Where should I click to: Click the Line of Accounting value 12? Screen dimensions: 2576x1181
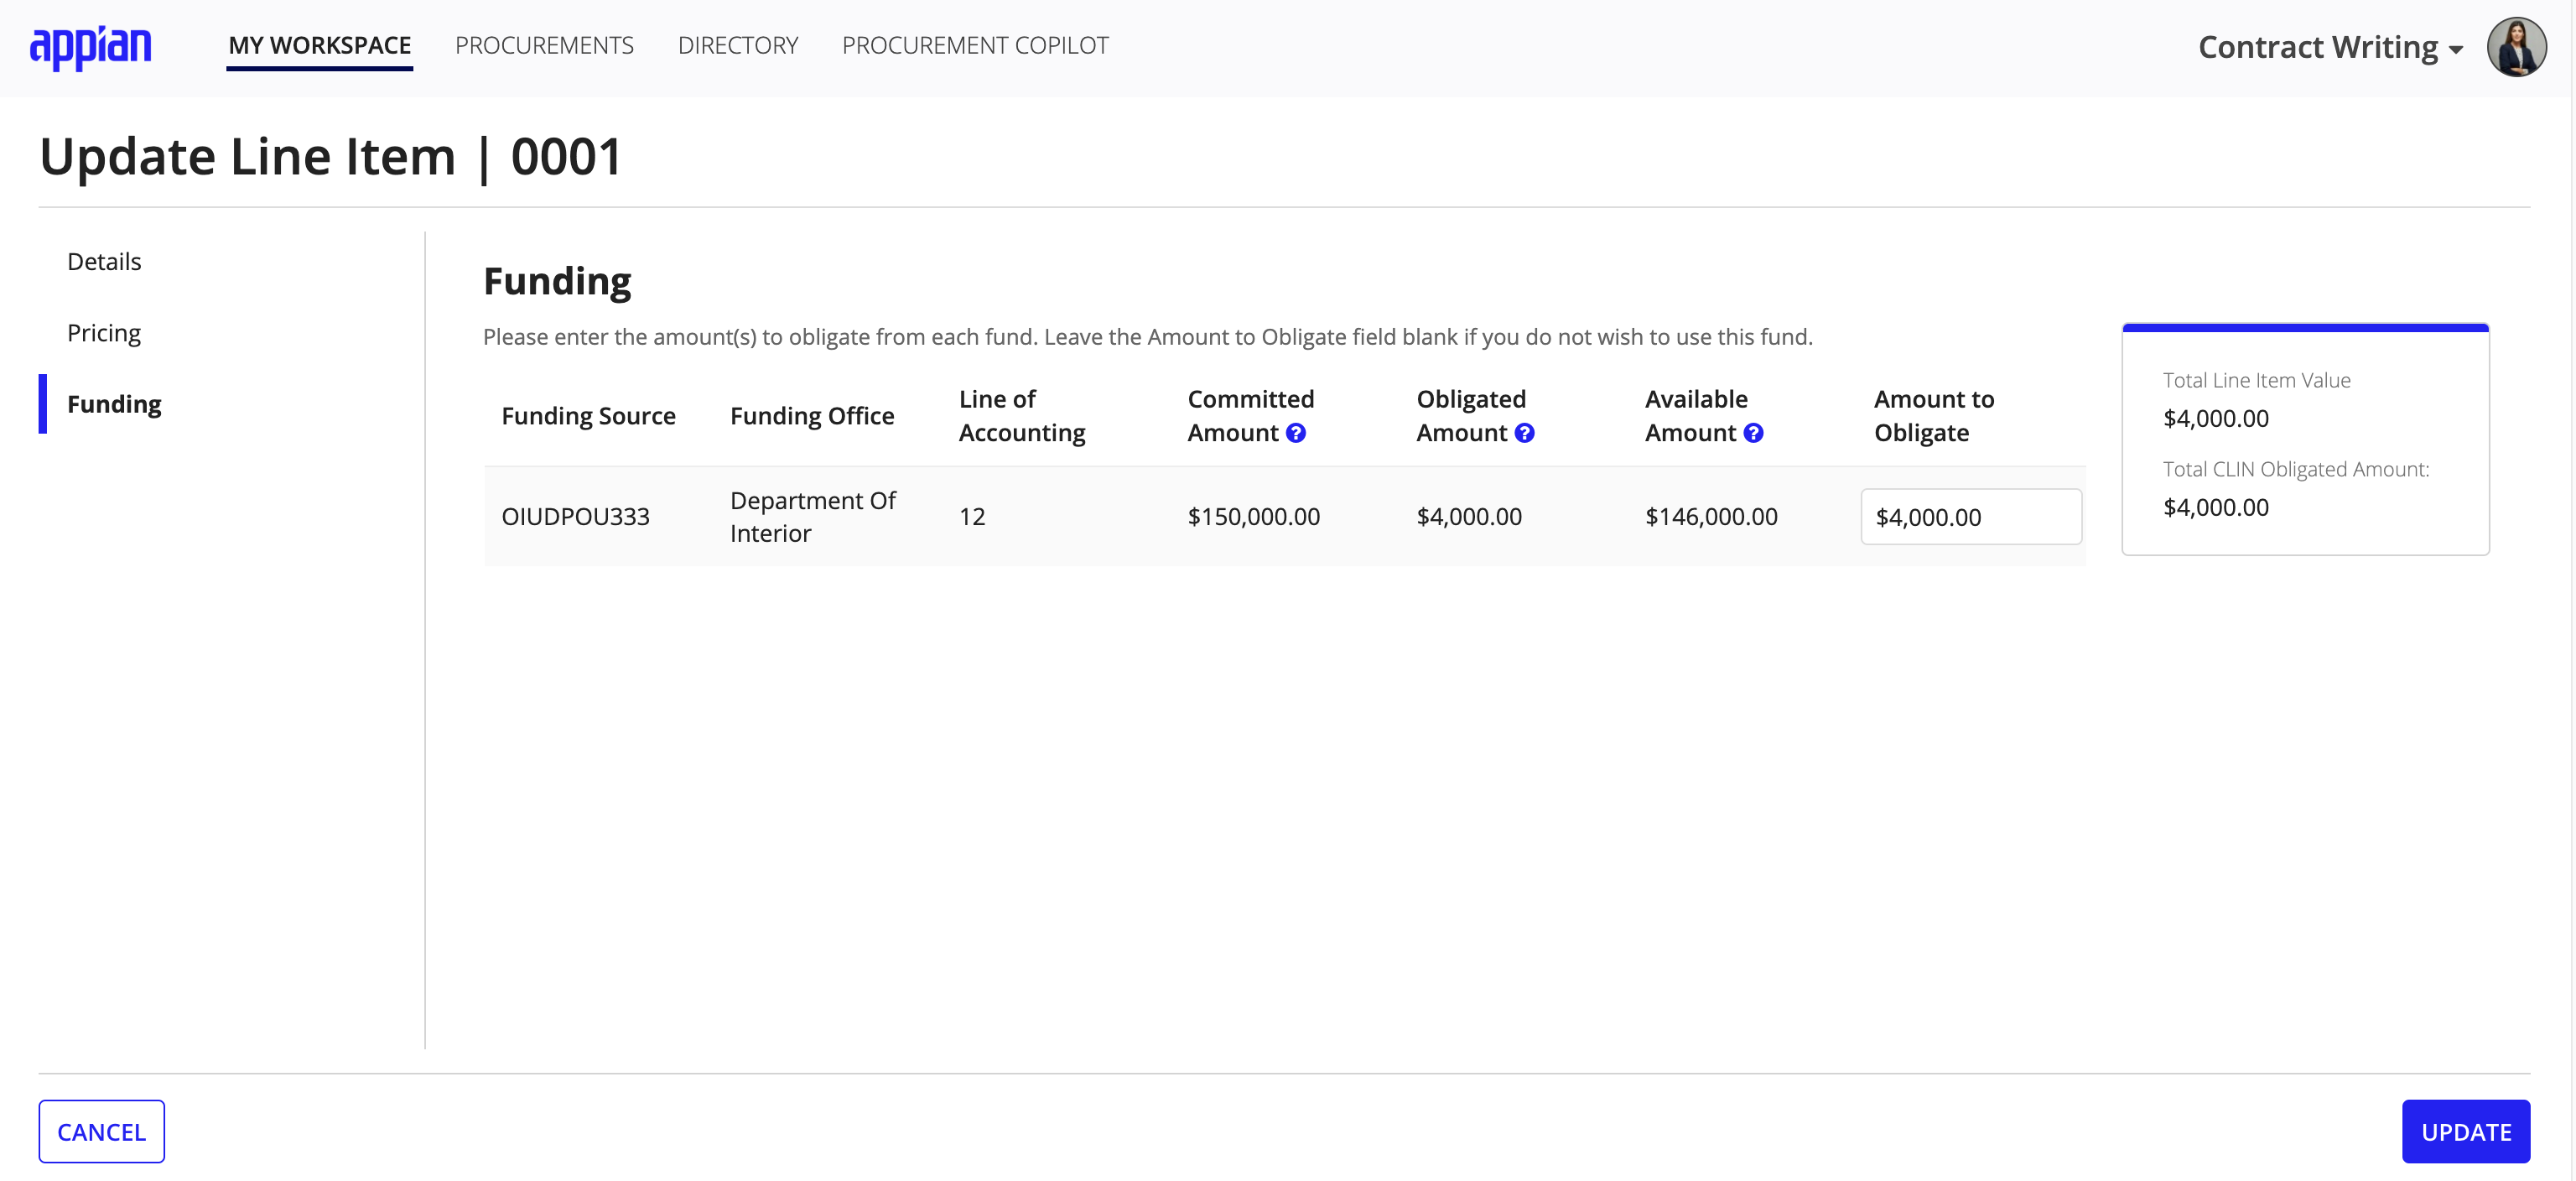click(972, 517)
